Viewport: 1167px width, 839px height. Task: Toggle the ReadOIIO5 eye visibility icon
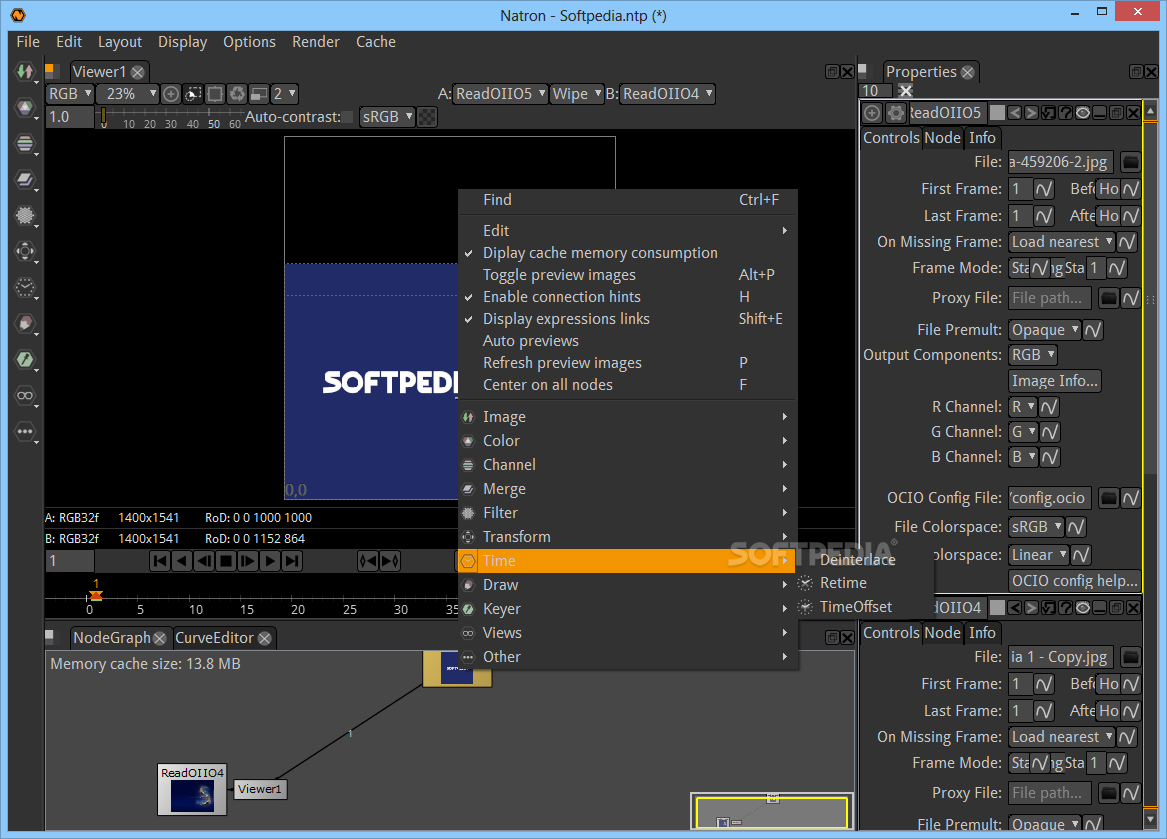coord(1083,112)
